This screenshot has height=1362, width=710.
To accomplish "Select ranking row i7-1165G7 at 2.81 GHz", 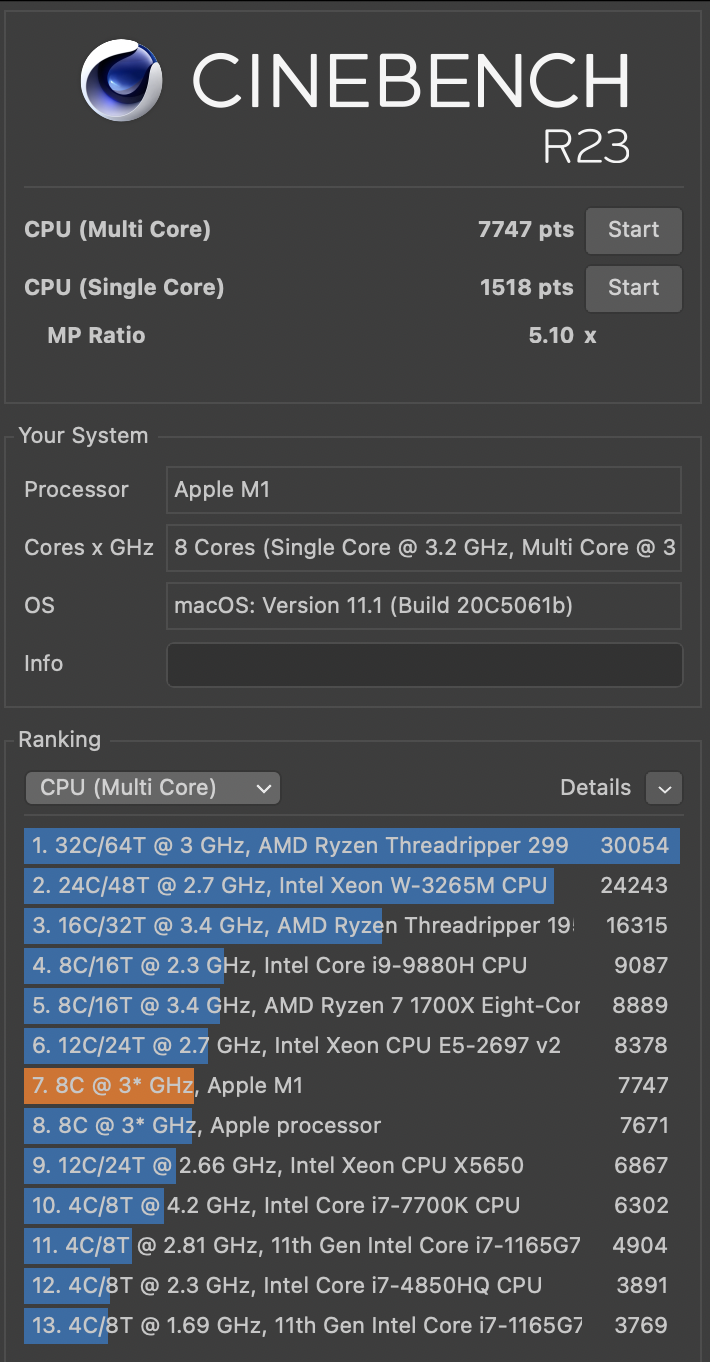I will coord(352,1246).
